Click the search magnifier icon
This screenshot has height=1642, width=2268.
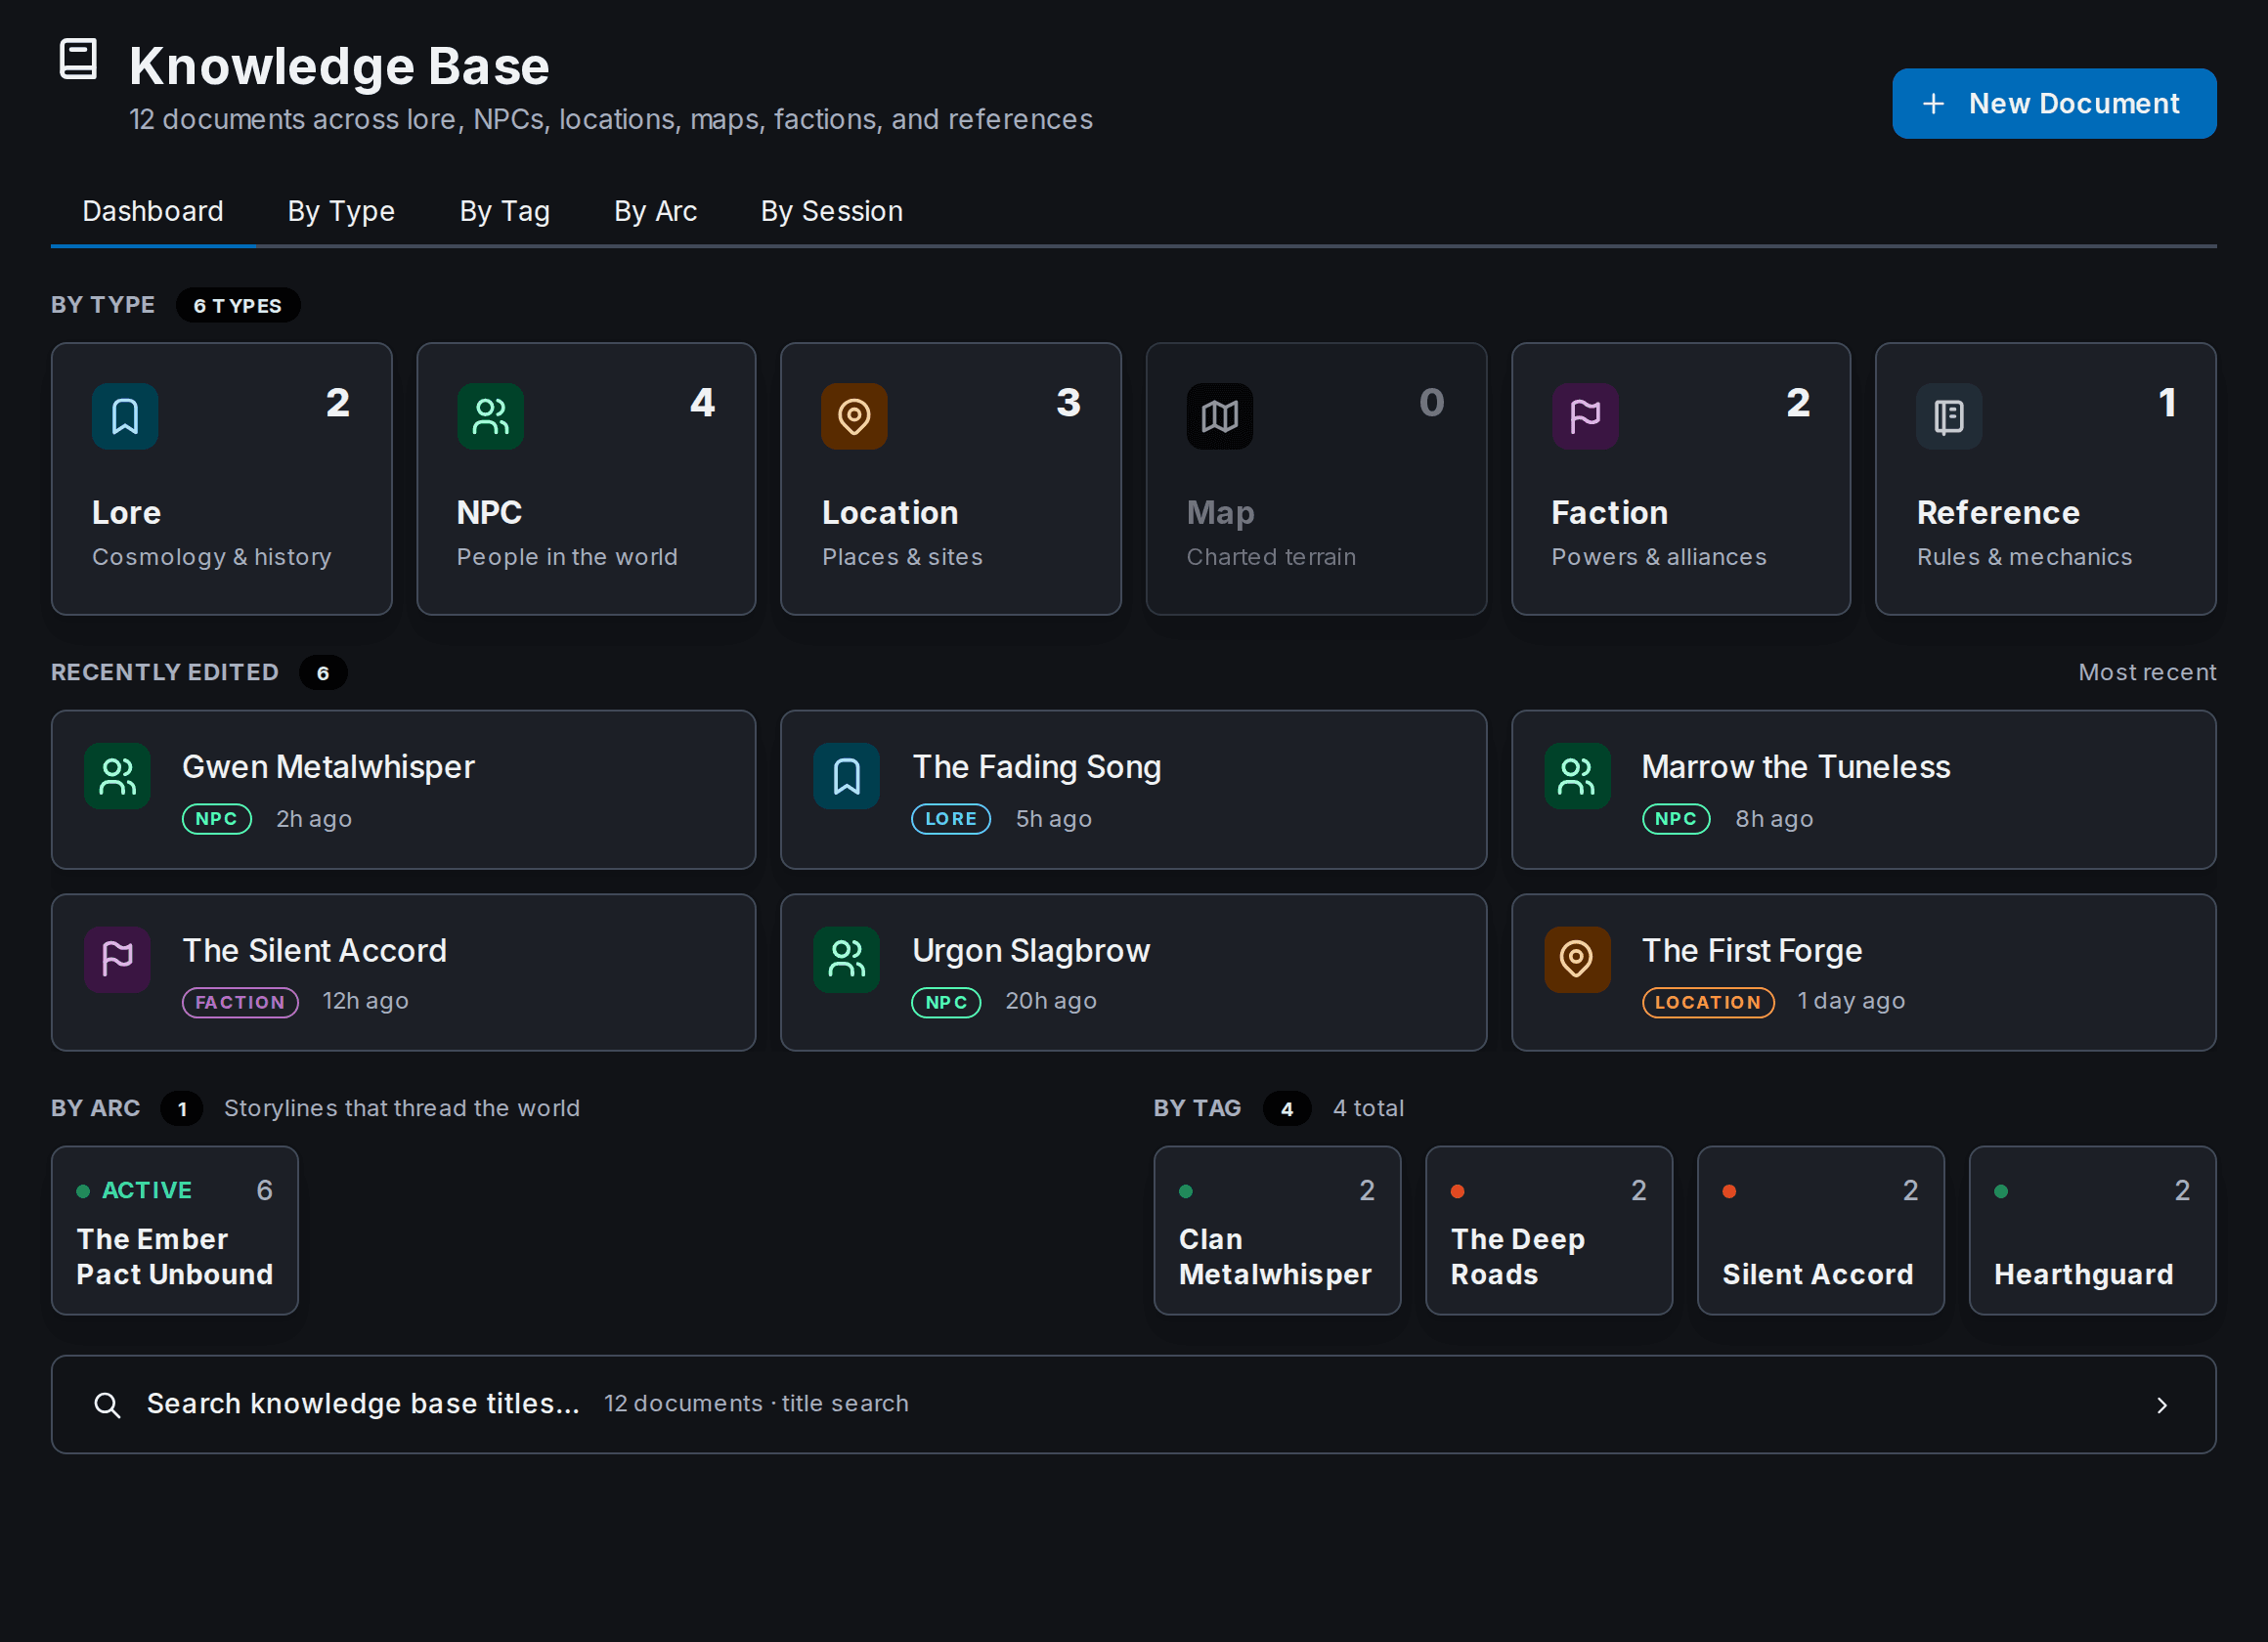107,1405
